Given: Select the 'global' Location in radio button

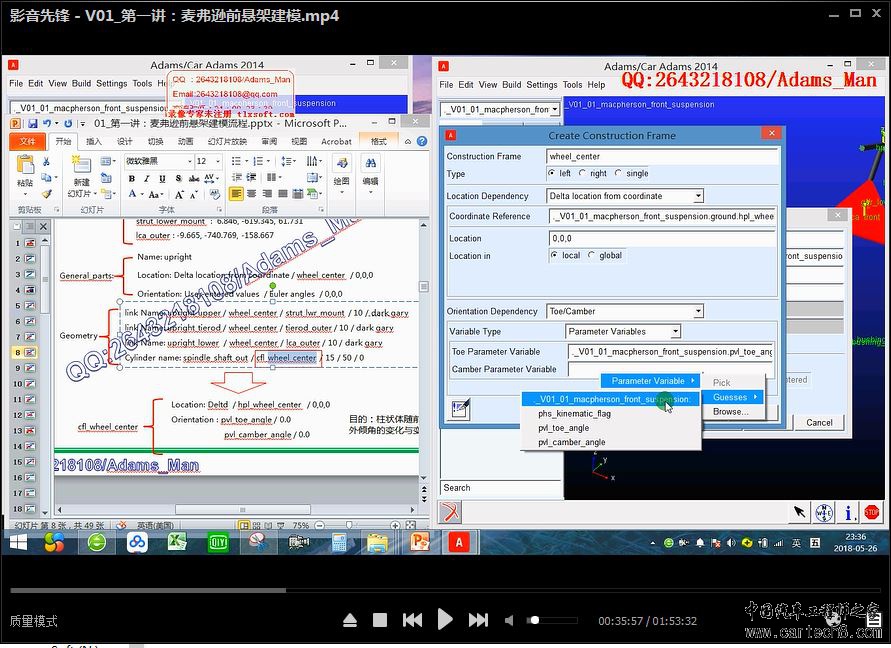Looking at the screenshot, I should [592, 255].
